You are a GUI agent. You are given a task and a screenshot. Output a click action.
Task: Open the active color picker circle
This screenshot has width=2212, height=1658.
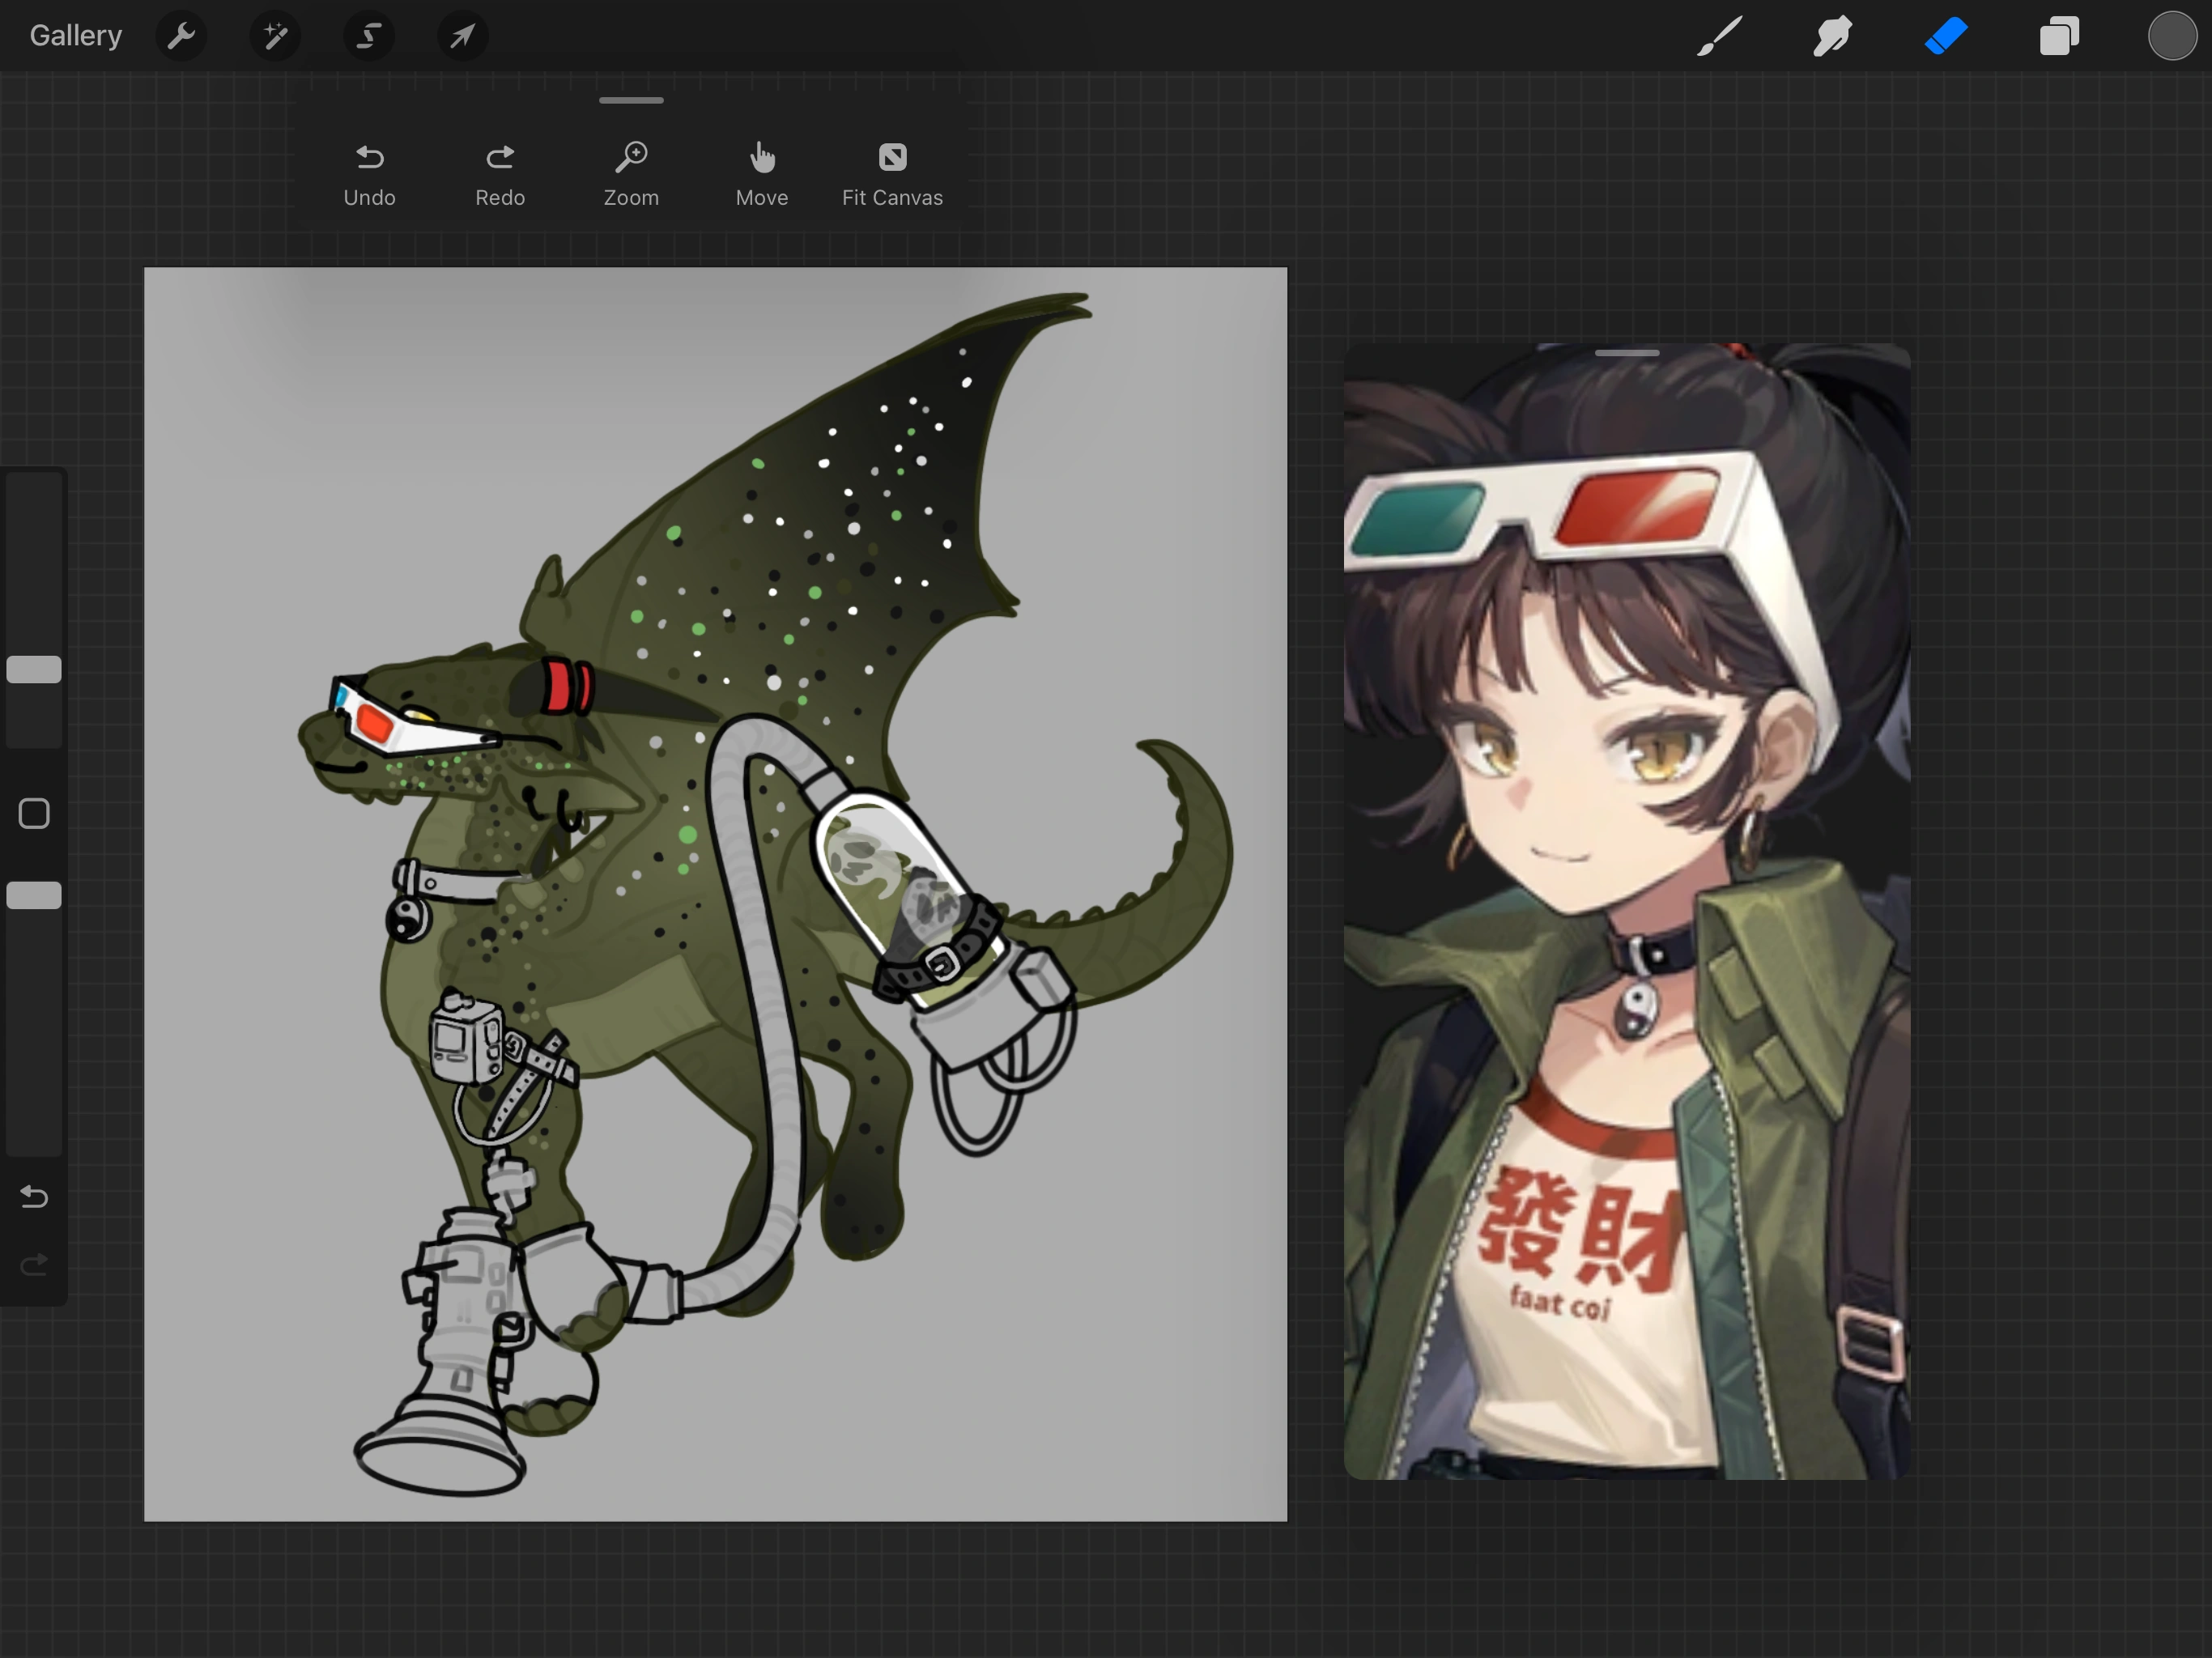2171,36
